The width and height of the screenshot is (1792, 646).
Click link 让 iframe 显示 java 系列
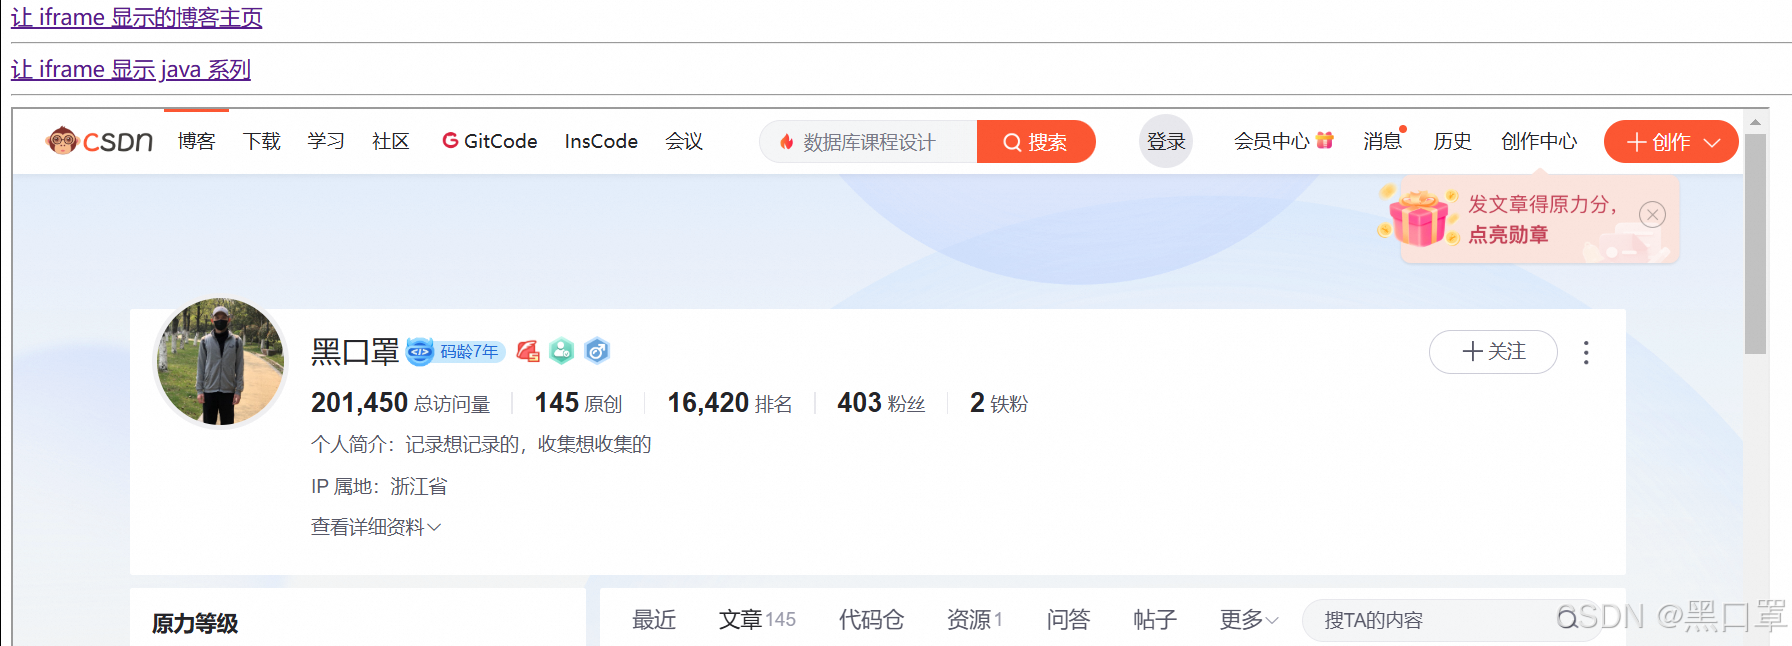[131, 69]
